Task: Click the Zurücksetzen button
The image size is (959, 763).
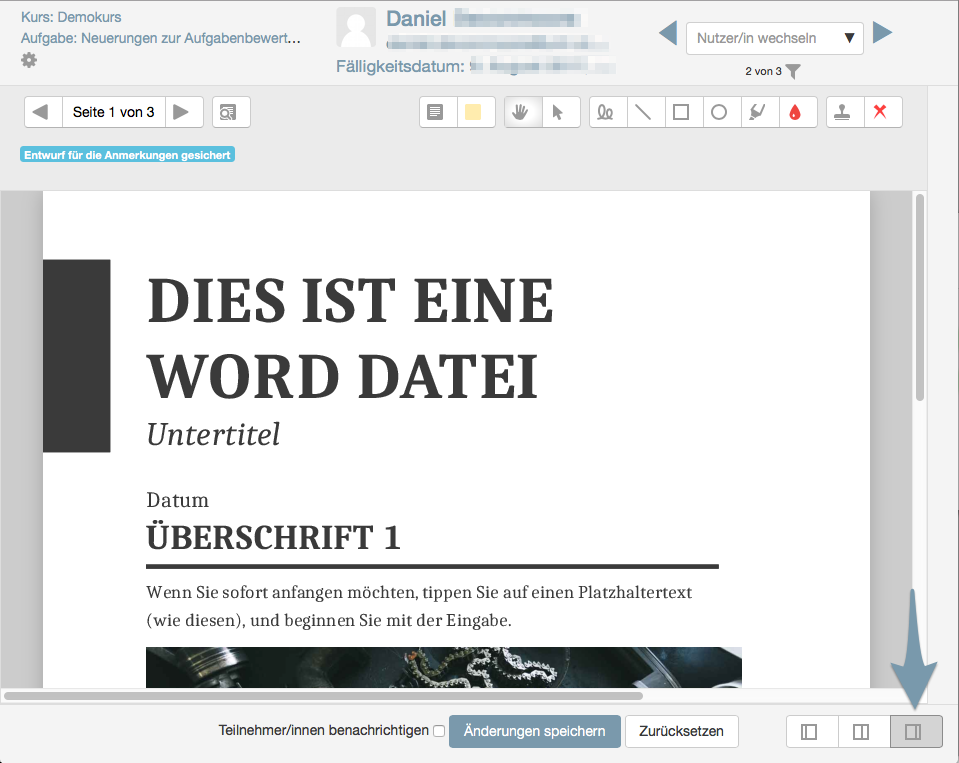Action: pos(681,731)
